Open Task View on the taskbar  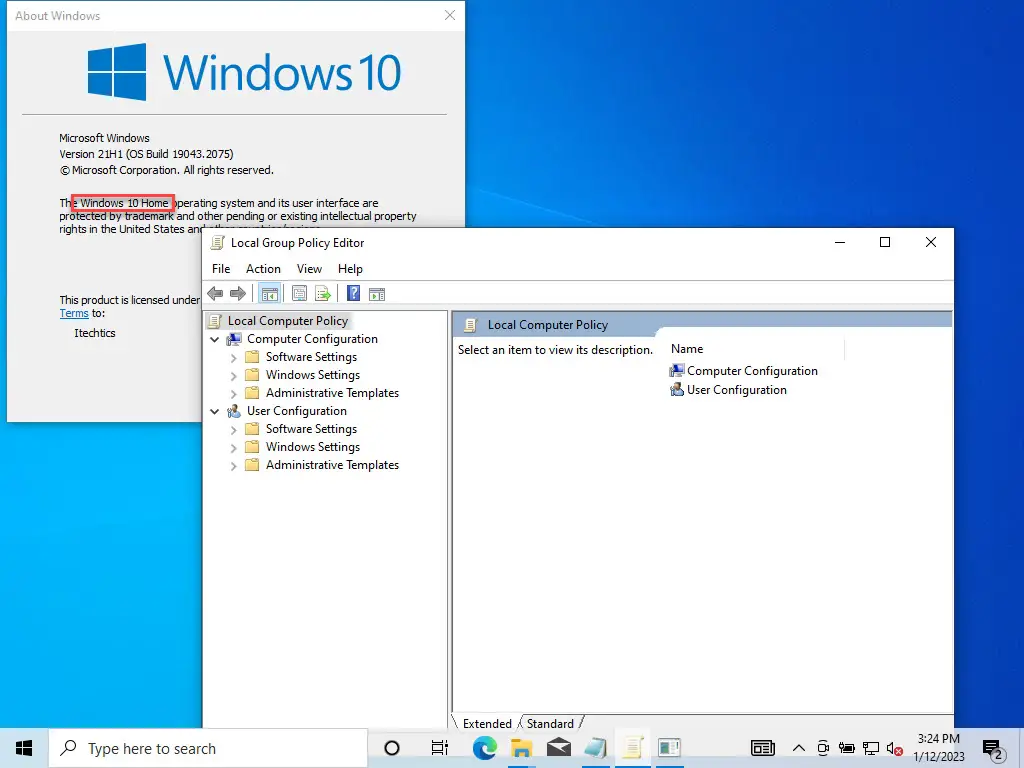coord(440,748)
